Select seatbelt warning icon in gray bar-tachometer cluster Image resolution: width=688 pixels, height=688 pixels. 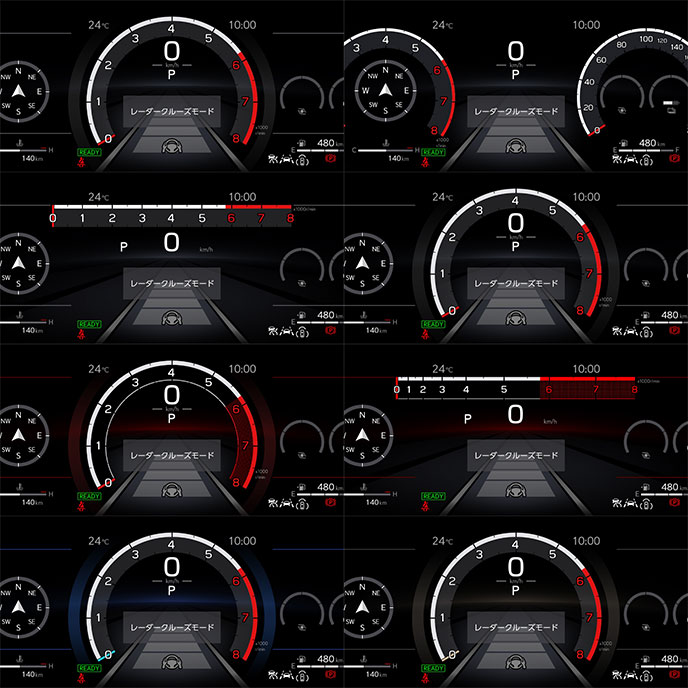81,335
